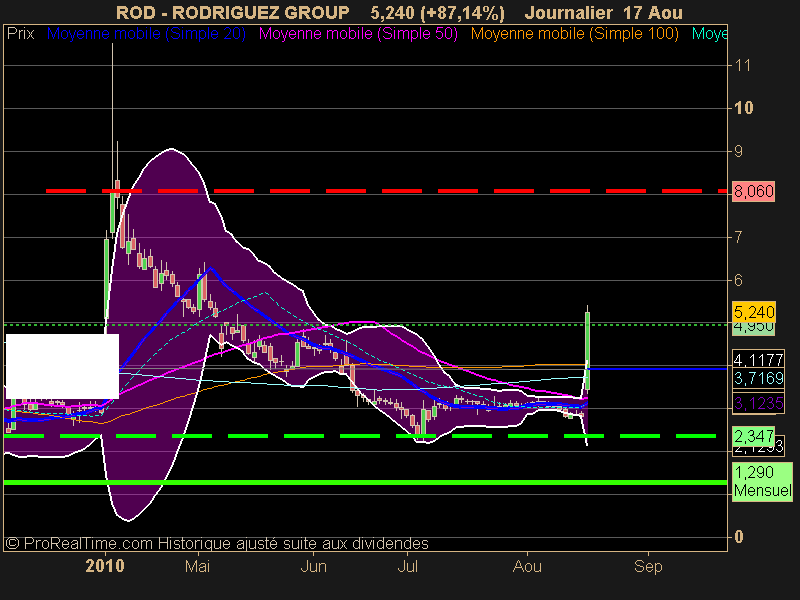
Task: Select the red 8,060 resistance price tag
Action: (754, 191)
